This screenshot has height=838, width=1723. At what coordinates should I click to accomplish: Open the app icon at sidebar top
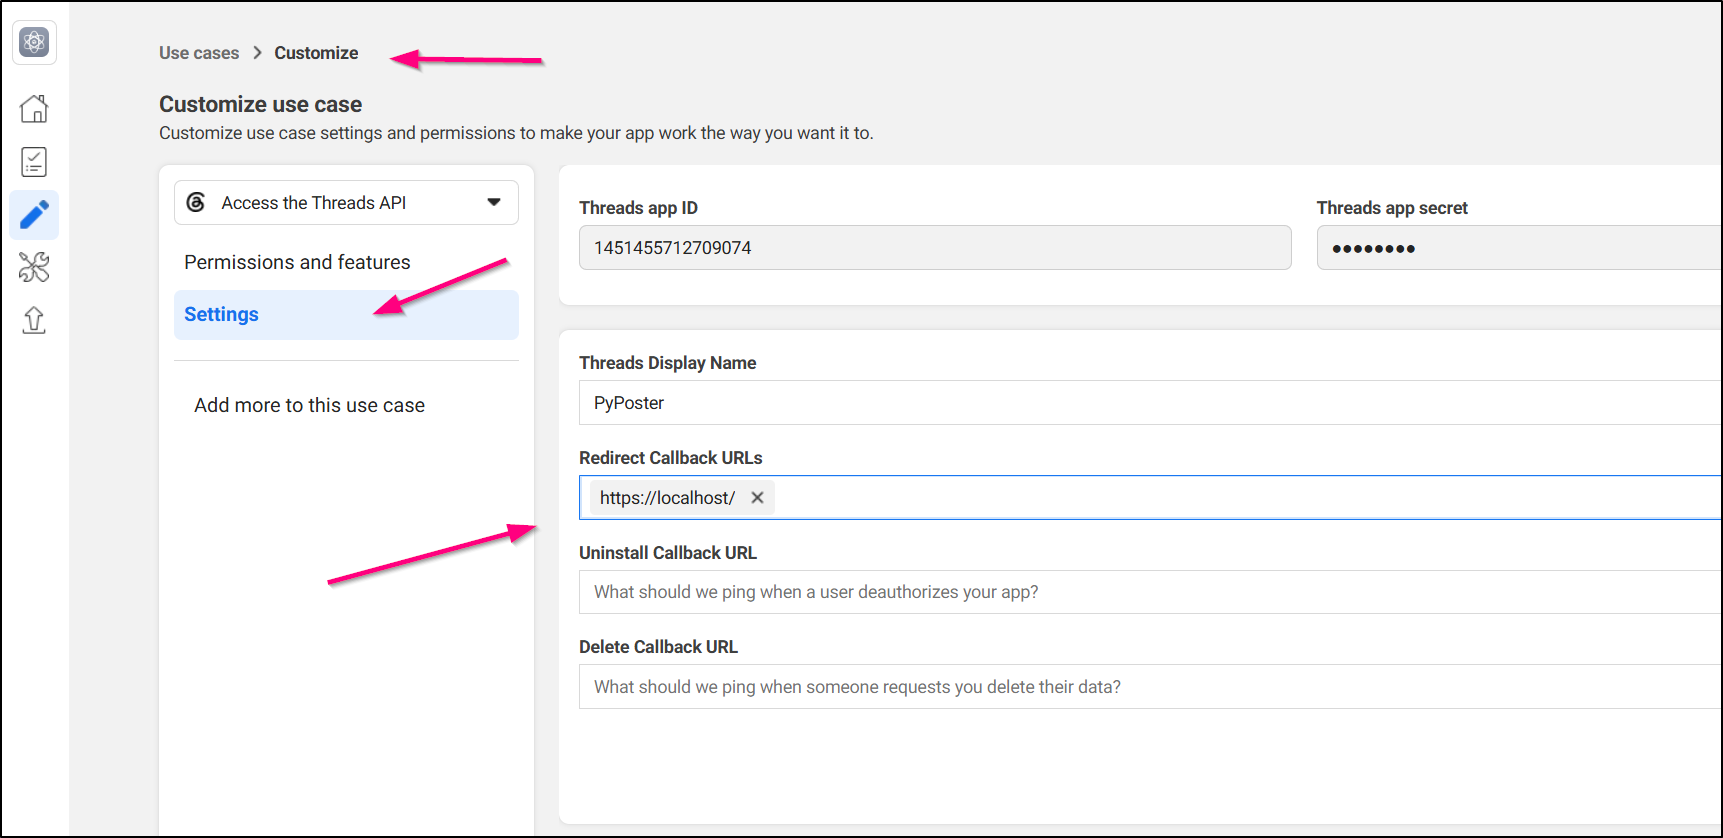pyautogui.click(x=34, y=42)
